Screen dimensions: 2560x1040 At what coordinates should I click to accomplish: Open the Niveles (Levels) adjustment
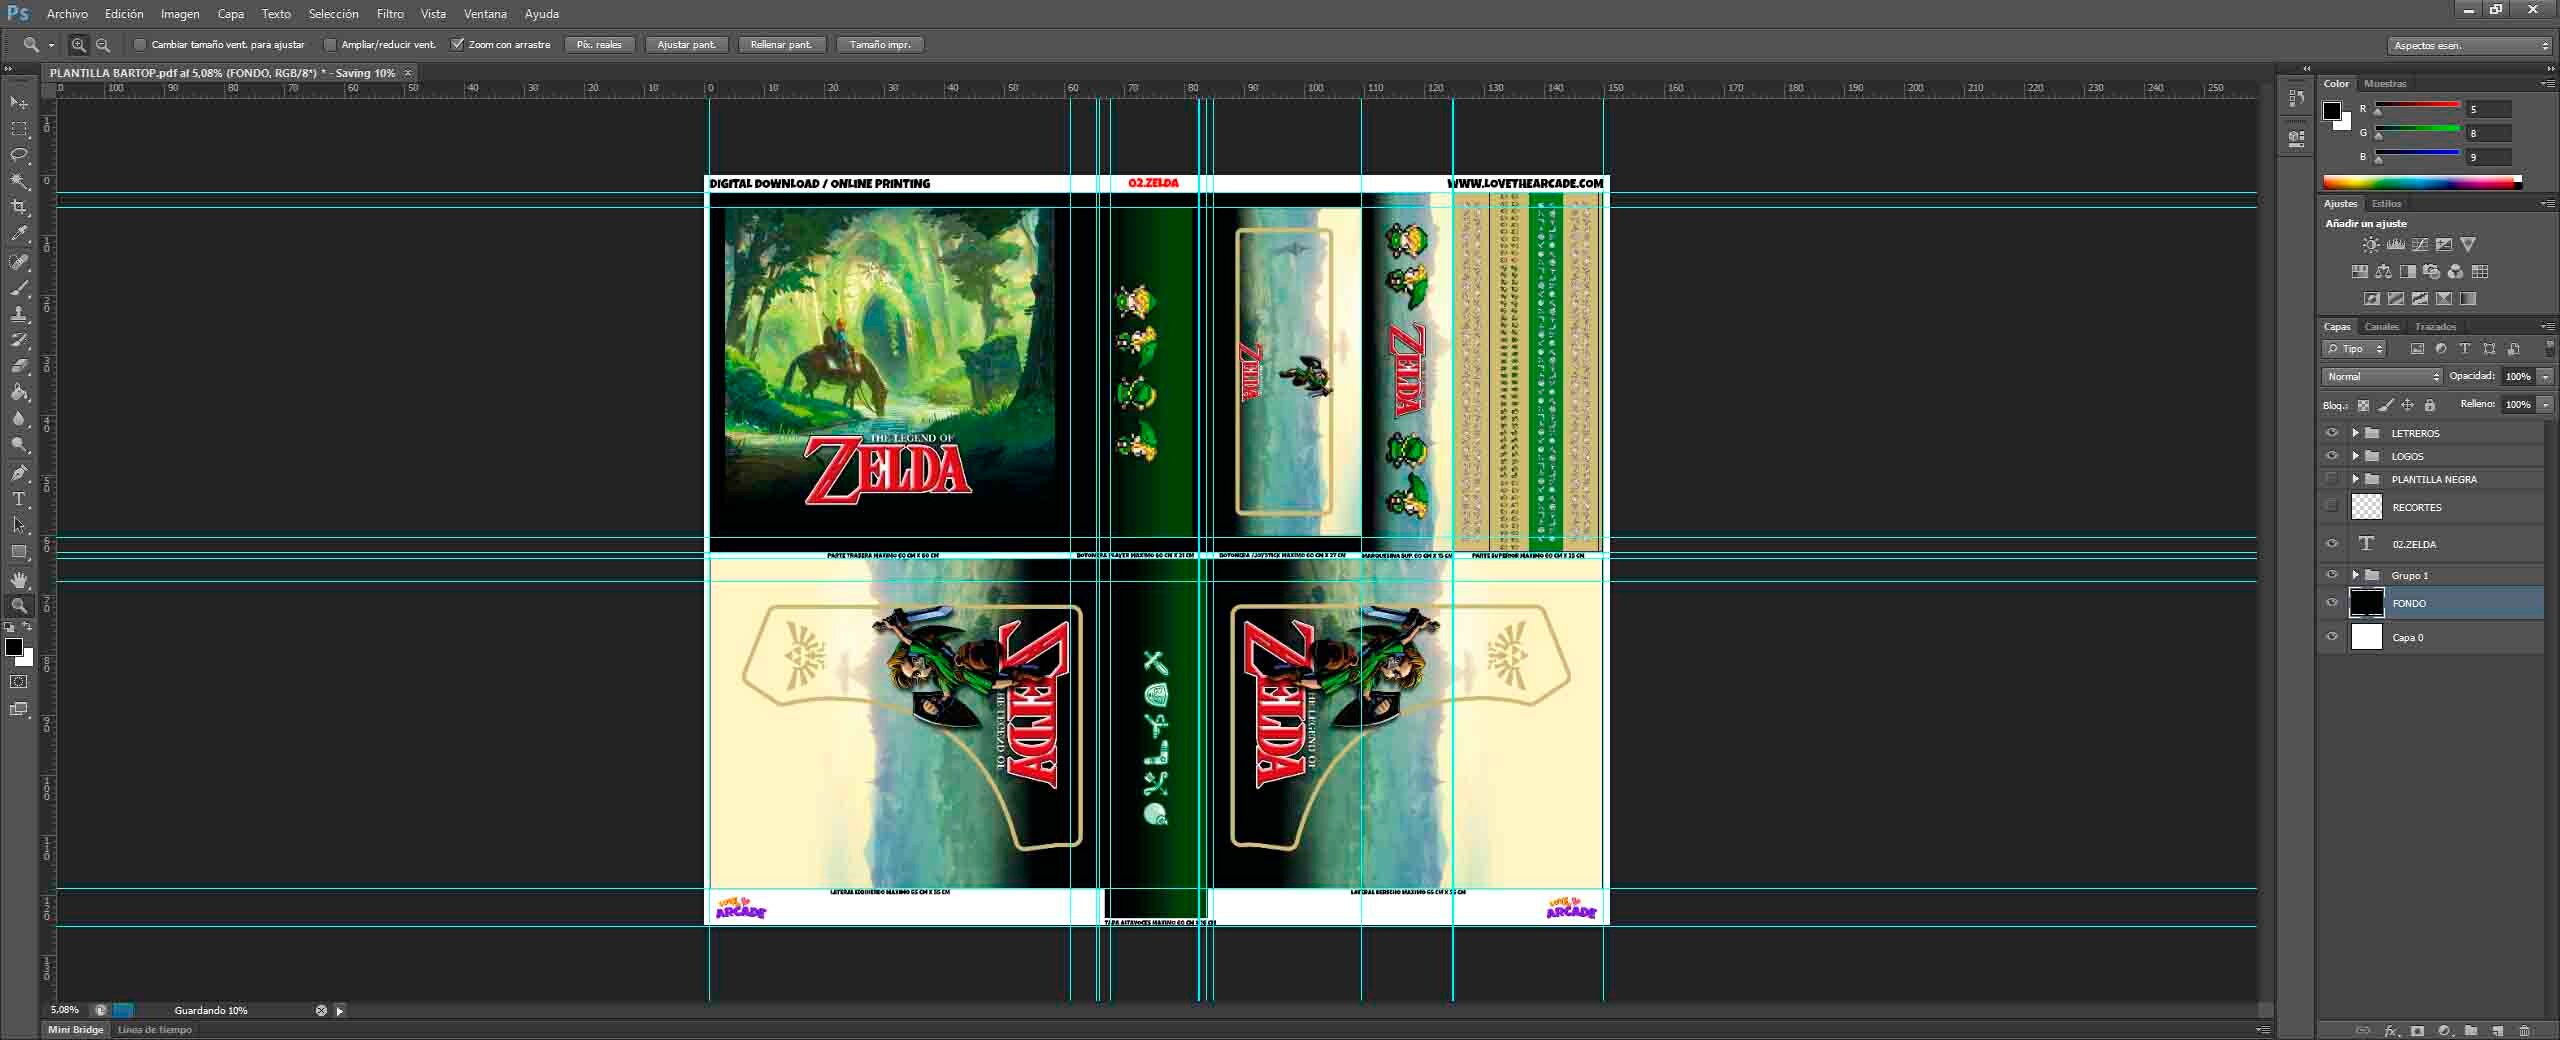[x=2394, y=243]
